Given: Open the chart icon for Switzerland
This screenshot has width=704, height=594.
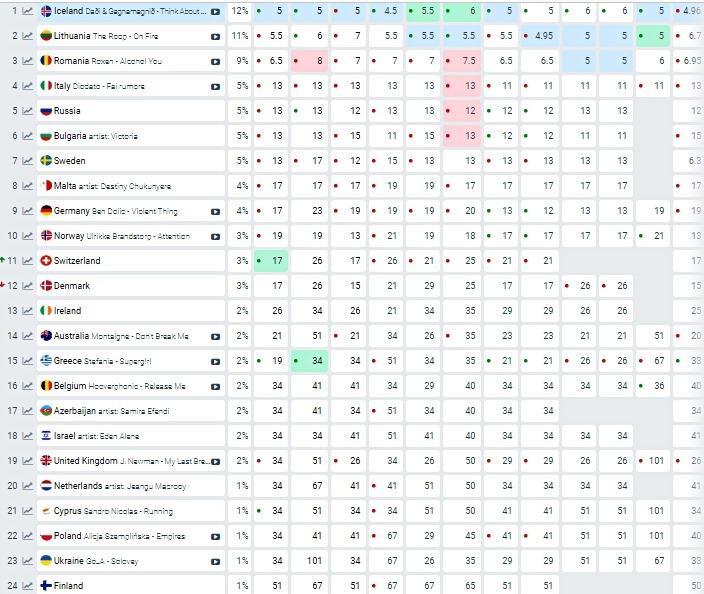Looking at the screenshot, I should click(x=28, y=261).
